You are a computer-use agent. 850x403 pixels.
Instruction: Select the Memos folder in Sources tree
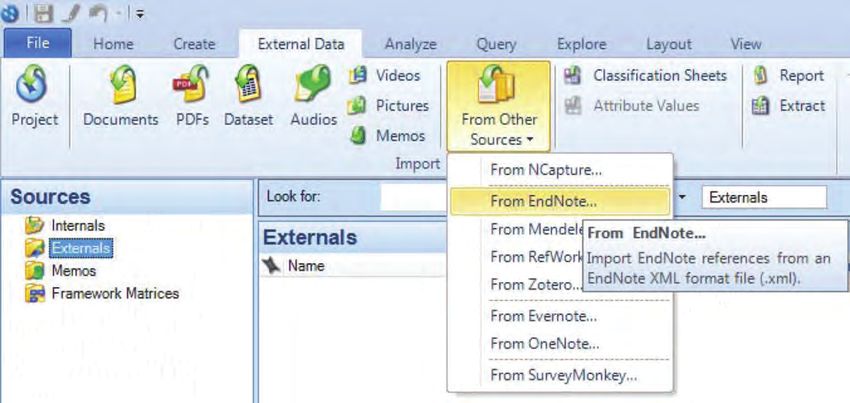tap(74, 271)
